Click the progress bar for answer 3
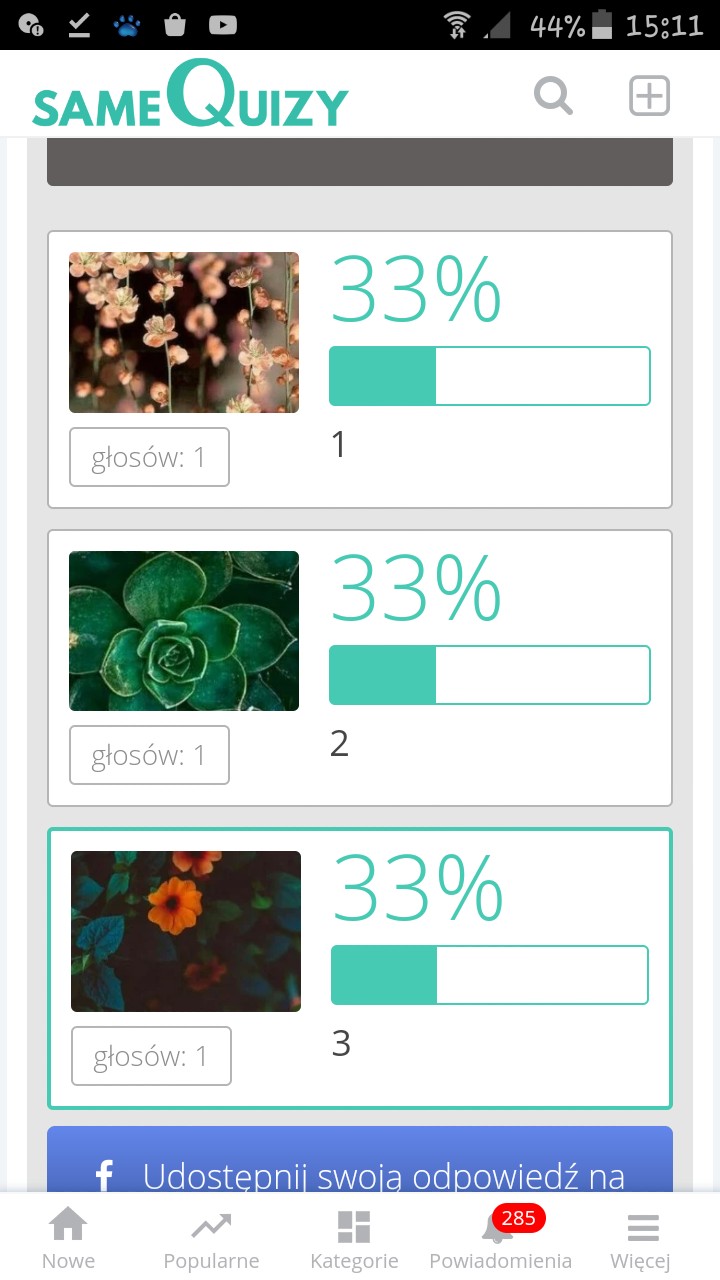 click(490, 975)
